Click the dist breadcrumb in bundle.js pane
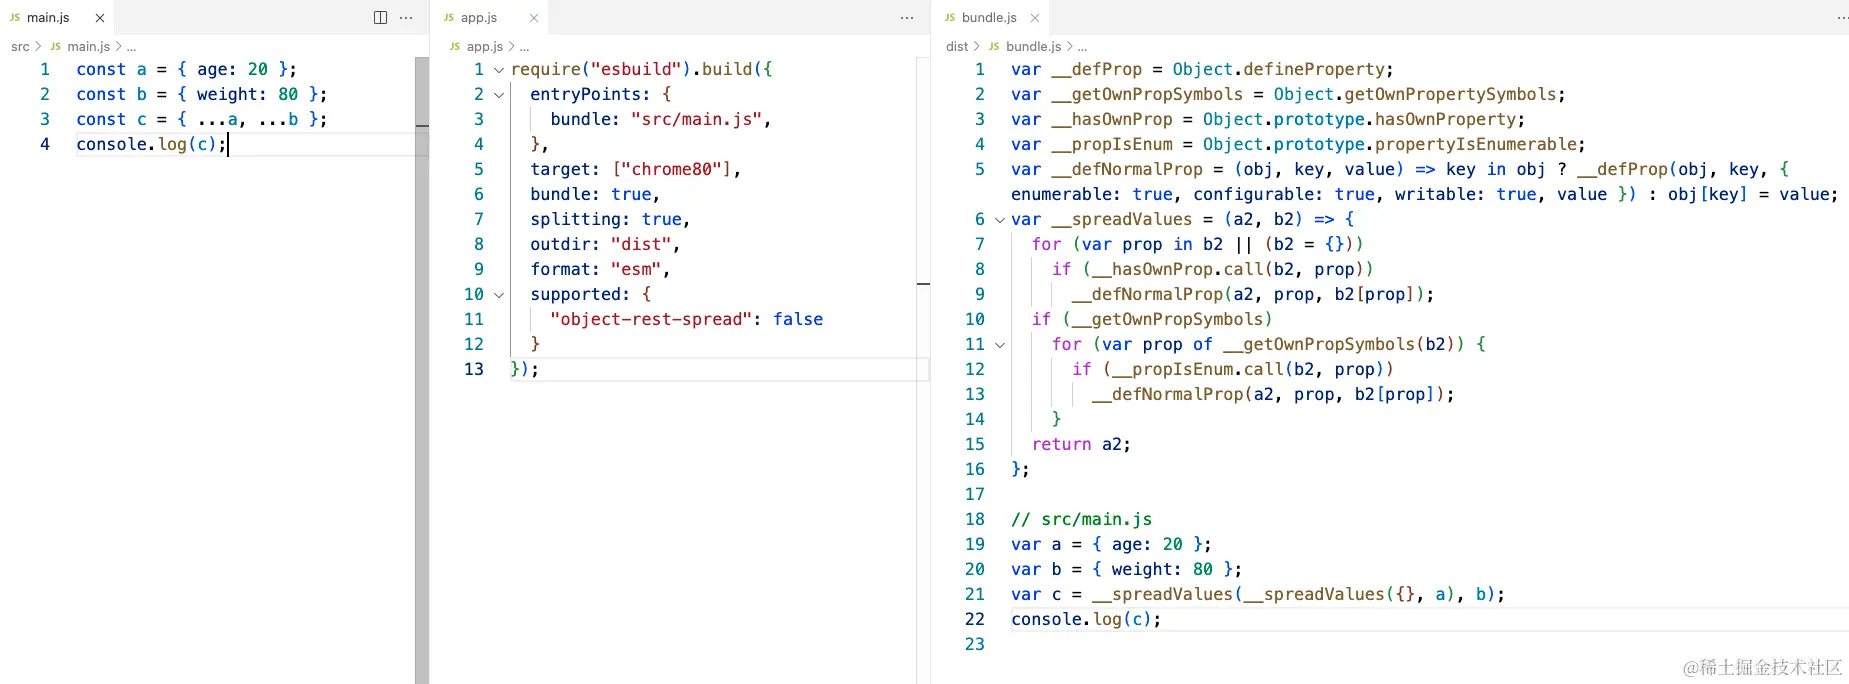The height and width of the screenshot is (684, 1849). tap(957, 46)
